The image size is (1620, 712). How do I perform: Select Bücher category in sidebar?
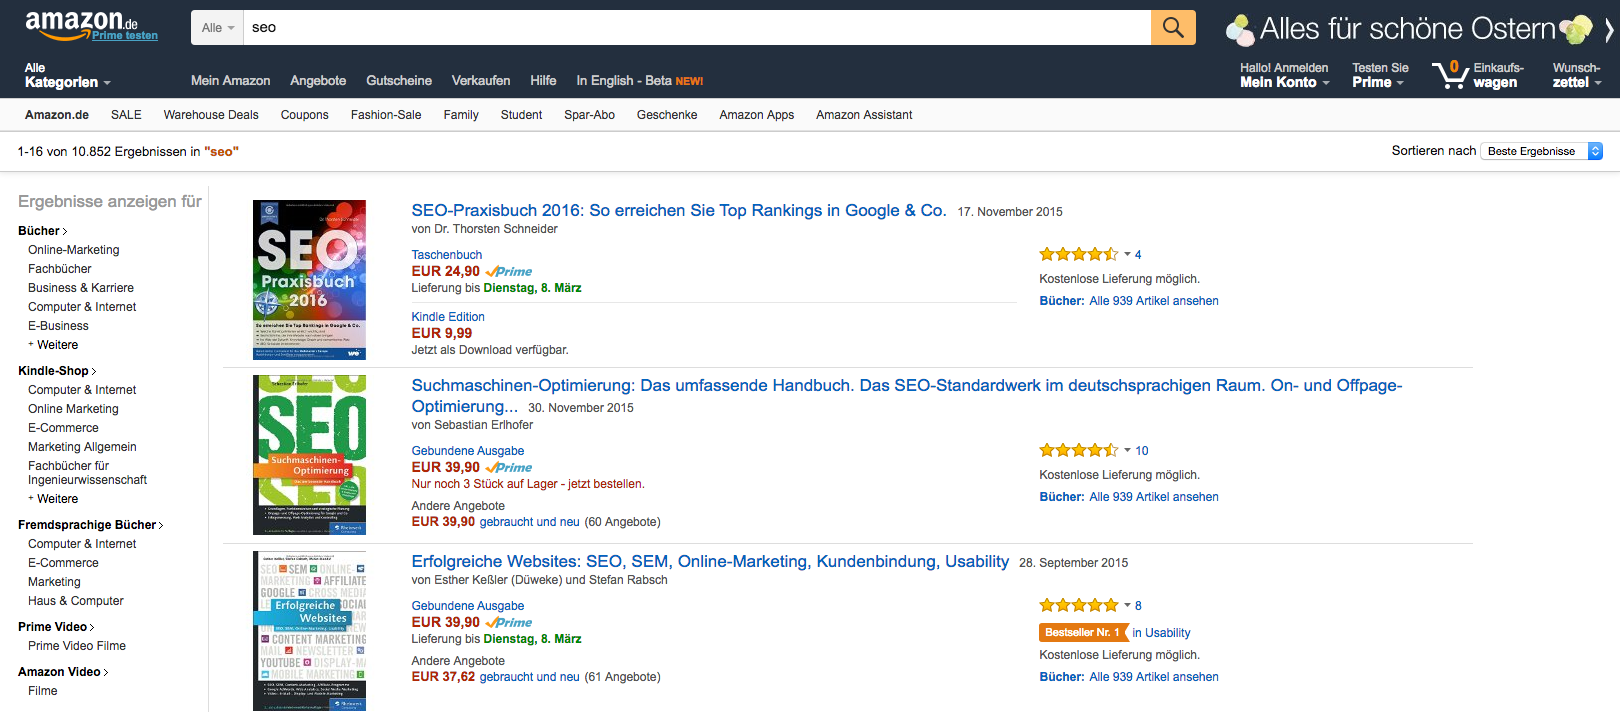[42, 231]
